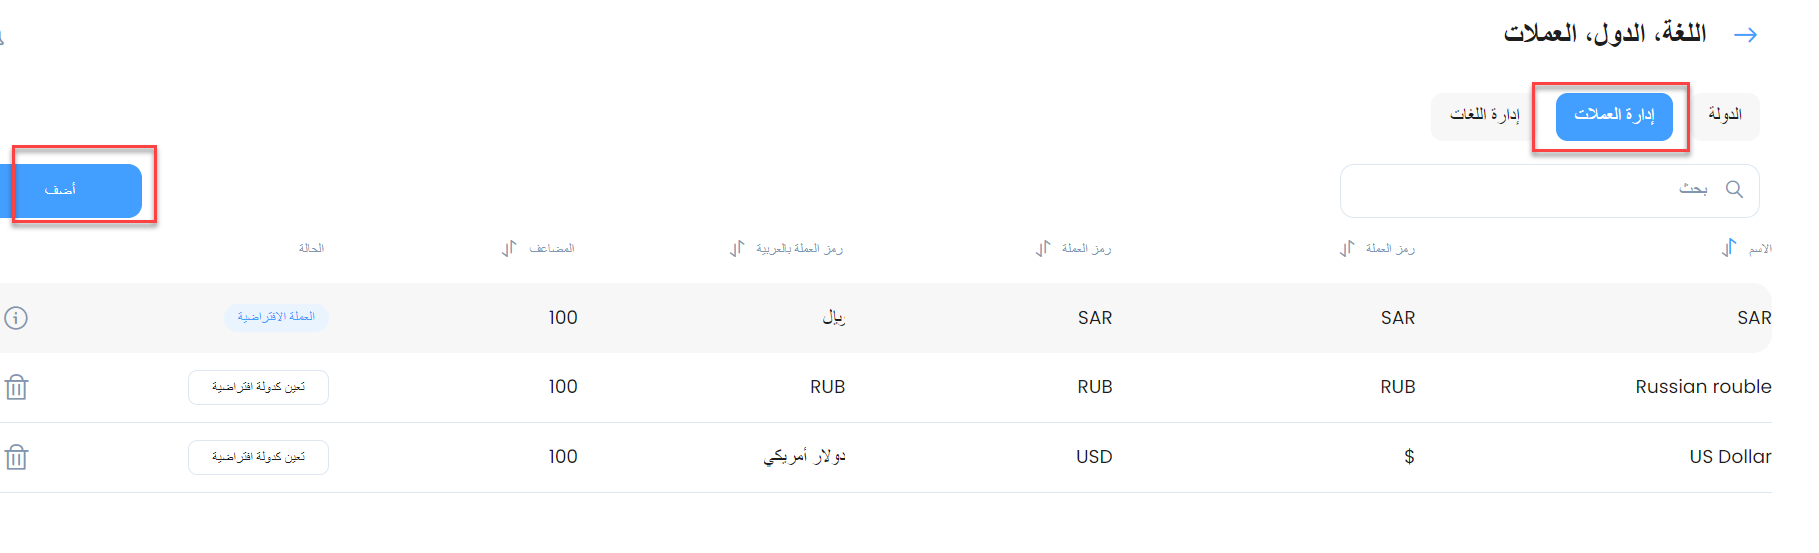
Task: Click the back arrow beside the page title
Action: (1745, 35)
